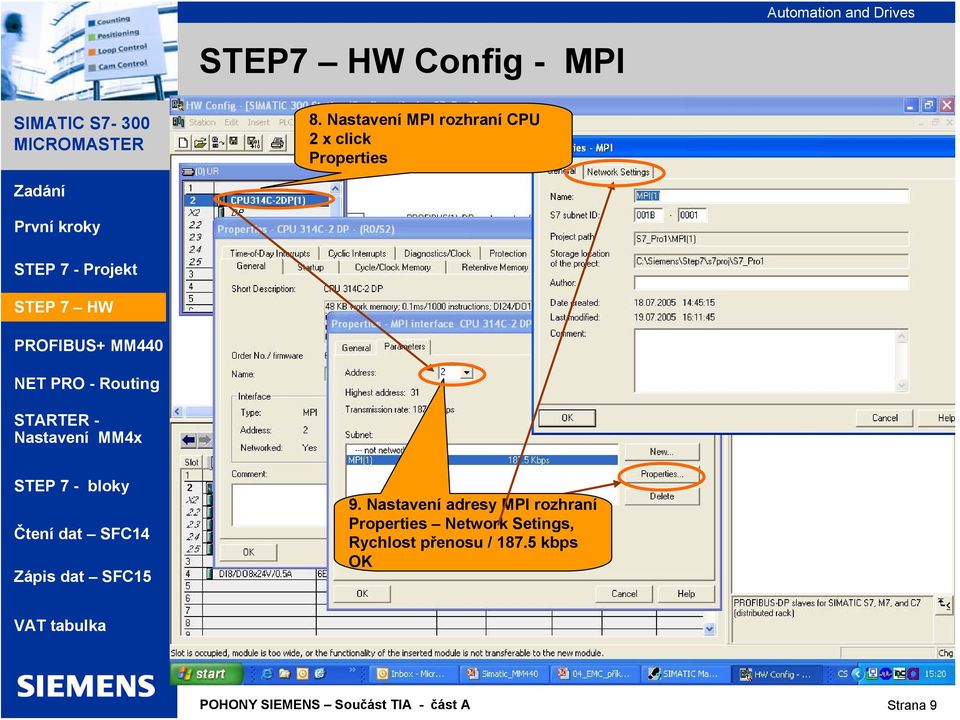The width and height of the screenshot is (960, 720).
Task: Select General tab in CPU 314C-2 DP properties
Action: 251,266
